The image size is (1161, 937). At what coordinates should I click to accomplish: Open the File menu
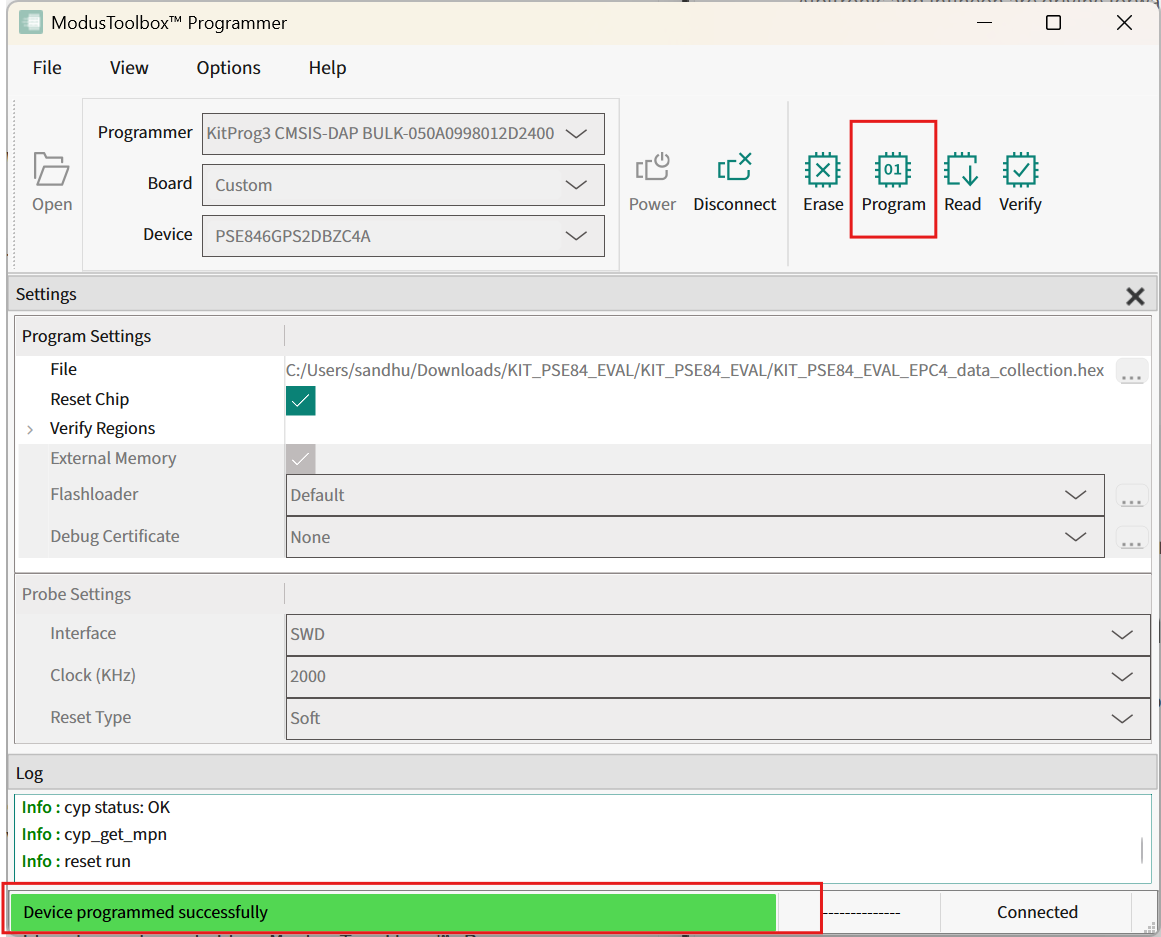(x=47, y=68)
